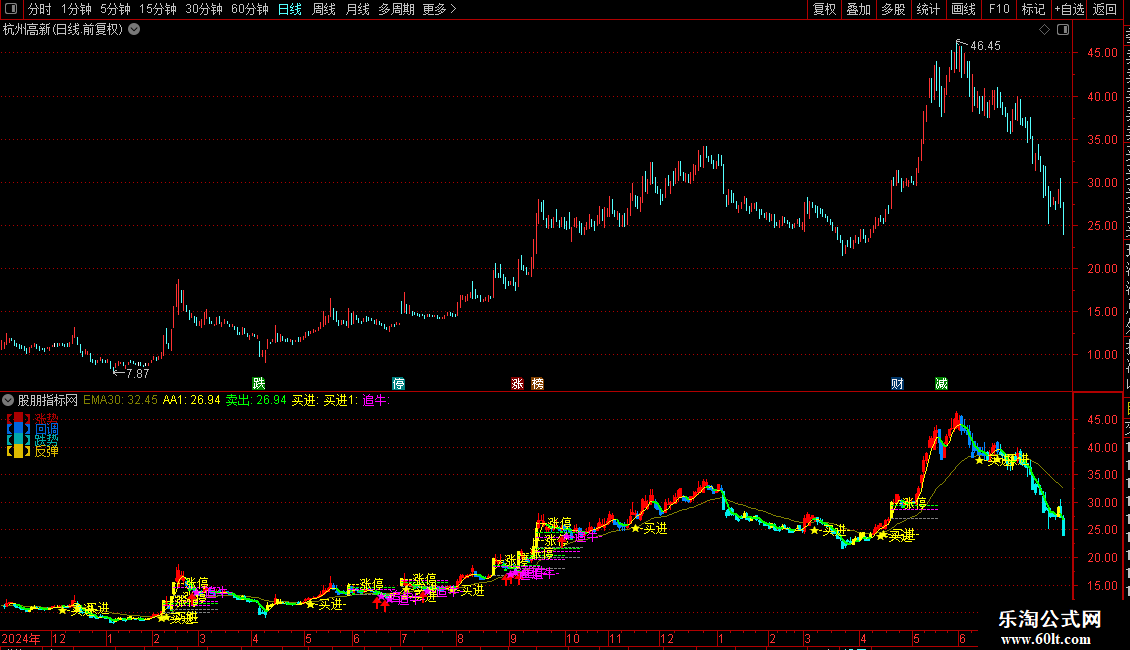Click 卖出: 26.94 indicator value
Image resolution: width=1130 pixels, height=650 pixels.
pyautogui.click(x=256, y=400)
